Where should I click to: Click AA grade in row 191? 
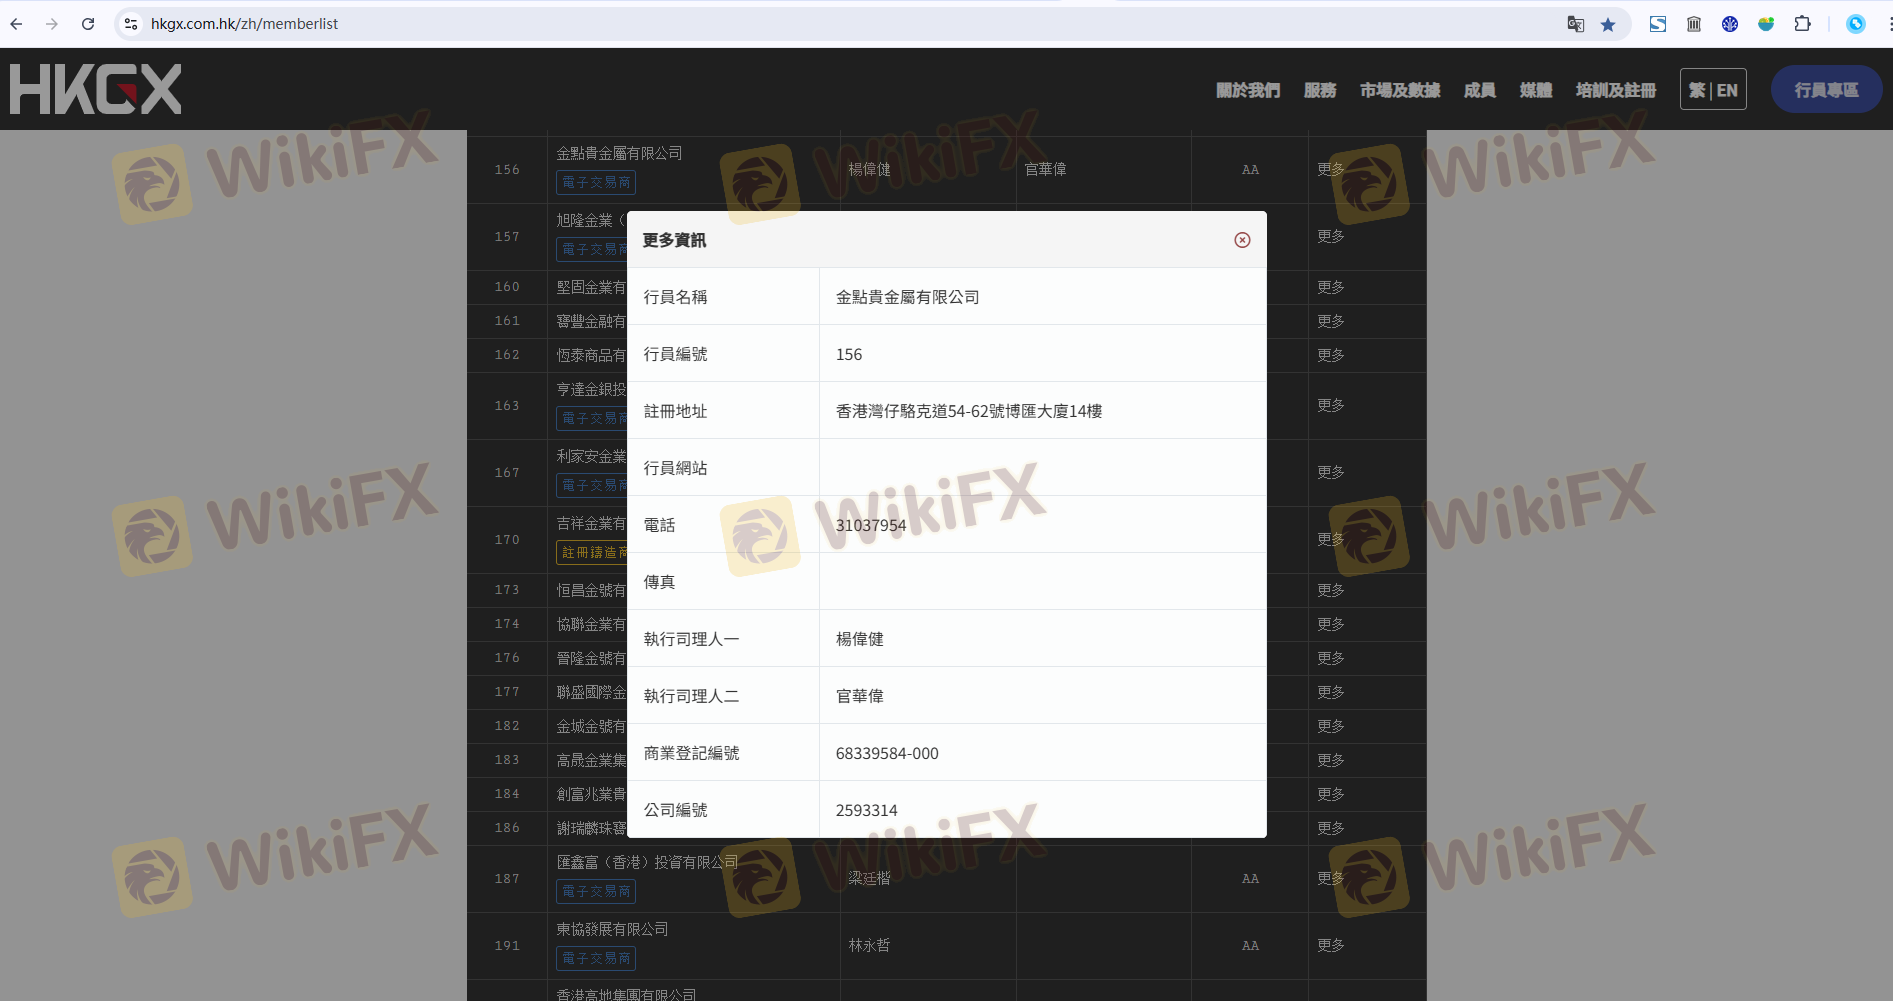point(1250,946)
